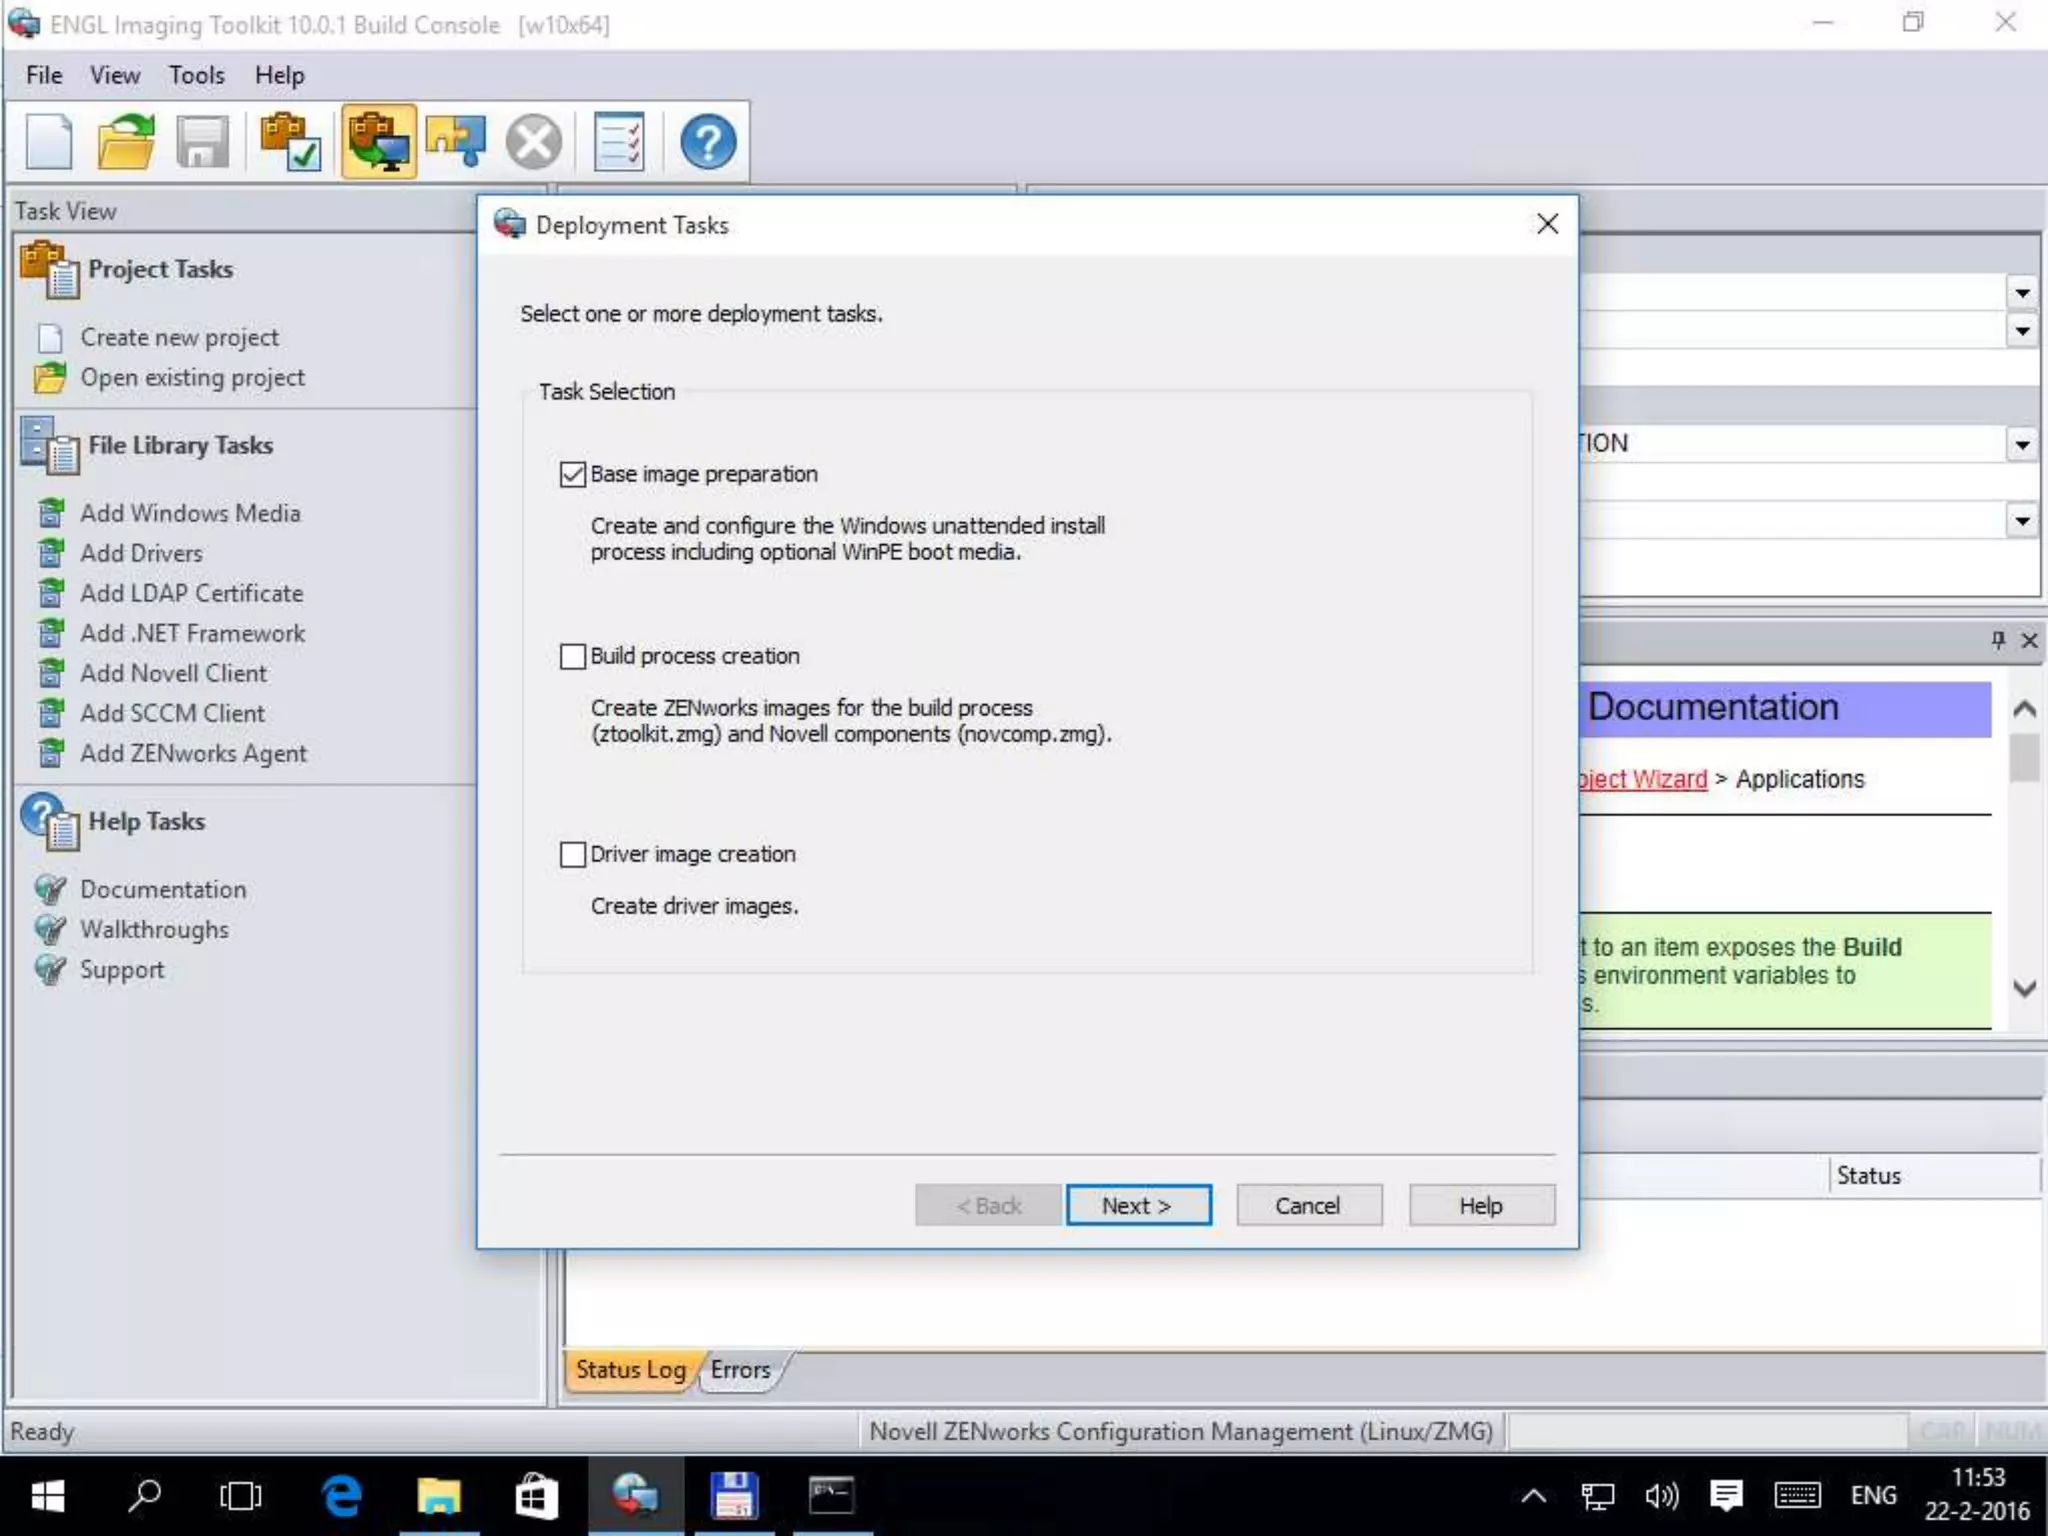
Task: Click the Help button in dialog
Action: tap(1482, 1205)
